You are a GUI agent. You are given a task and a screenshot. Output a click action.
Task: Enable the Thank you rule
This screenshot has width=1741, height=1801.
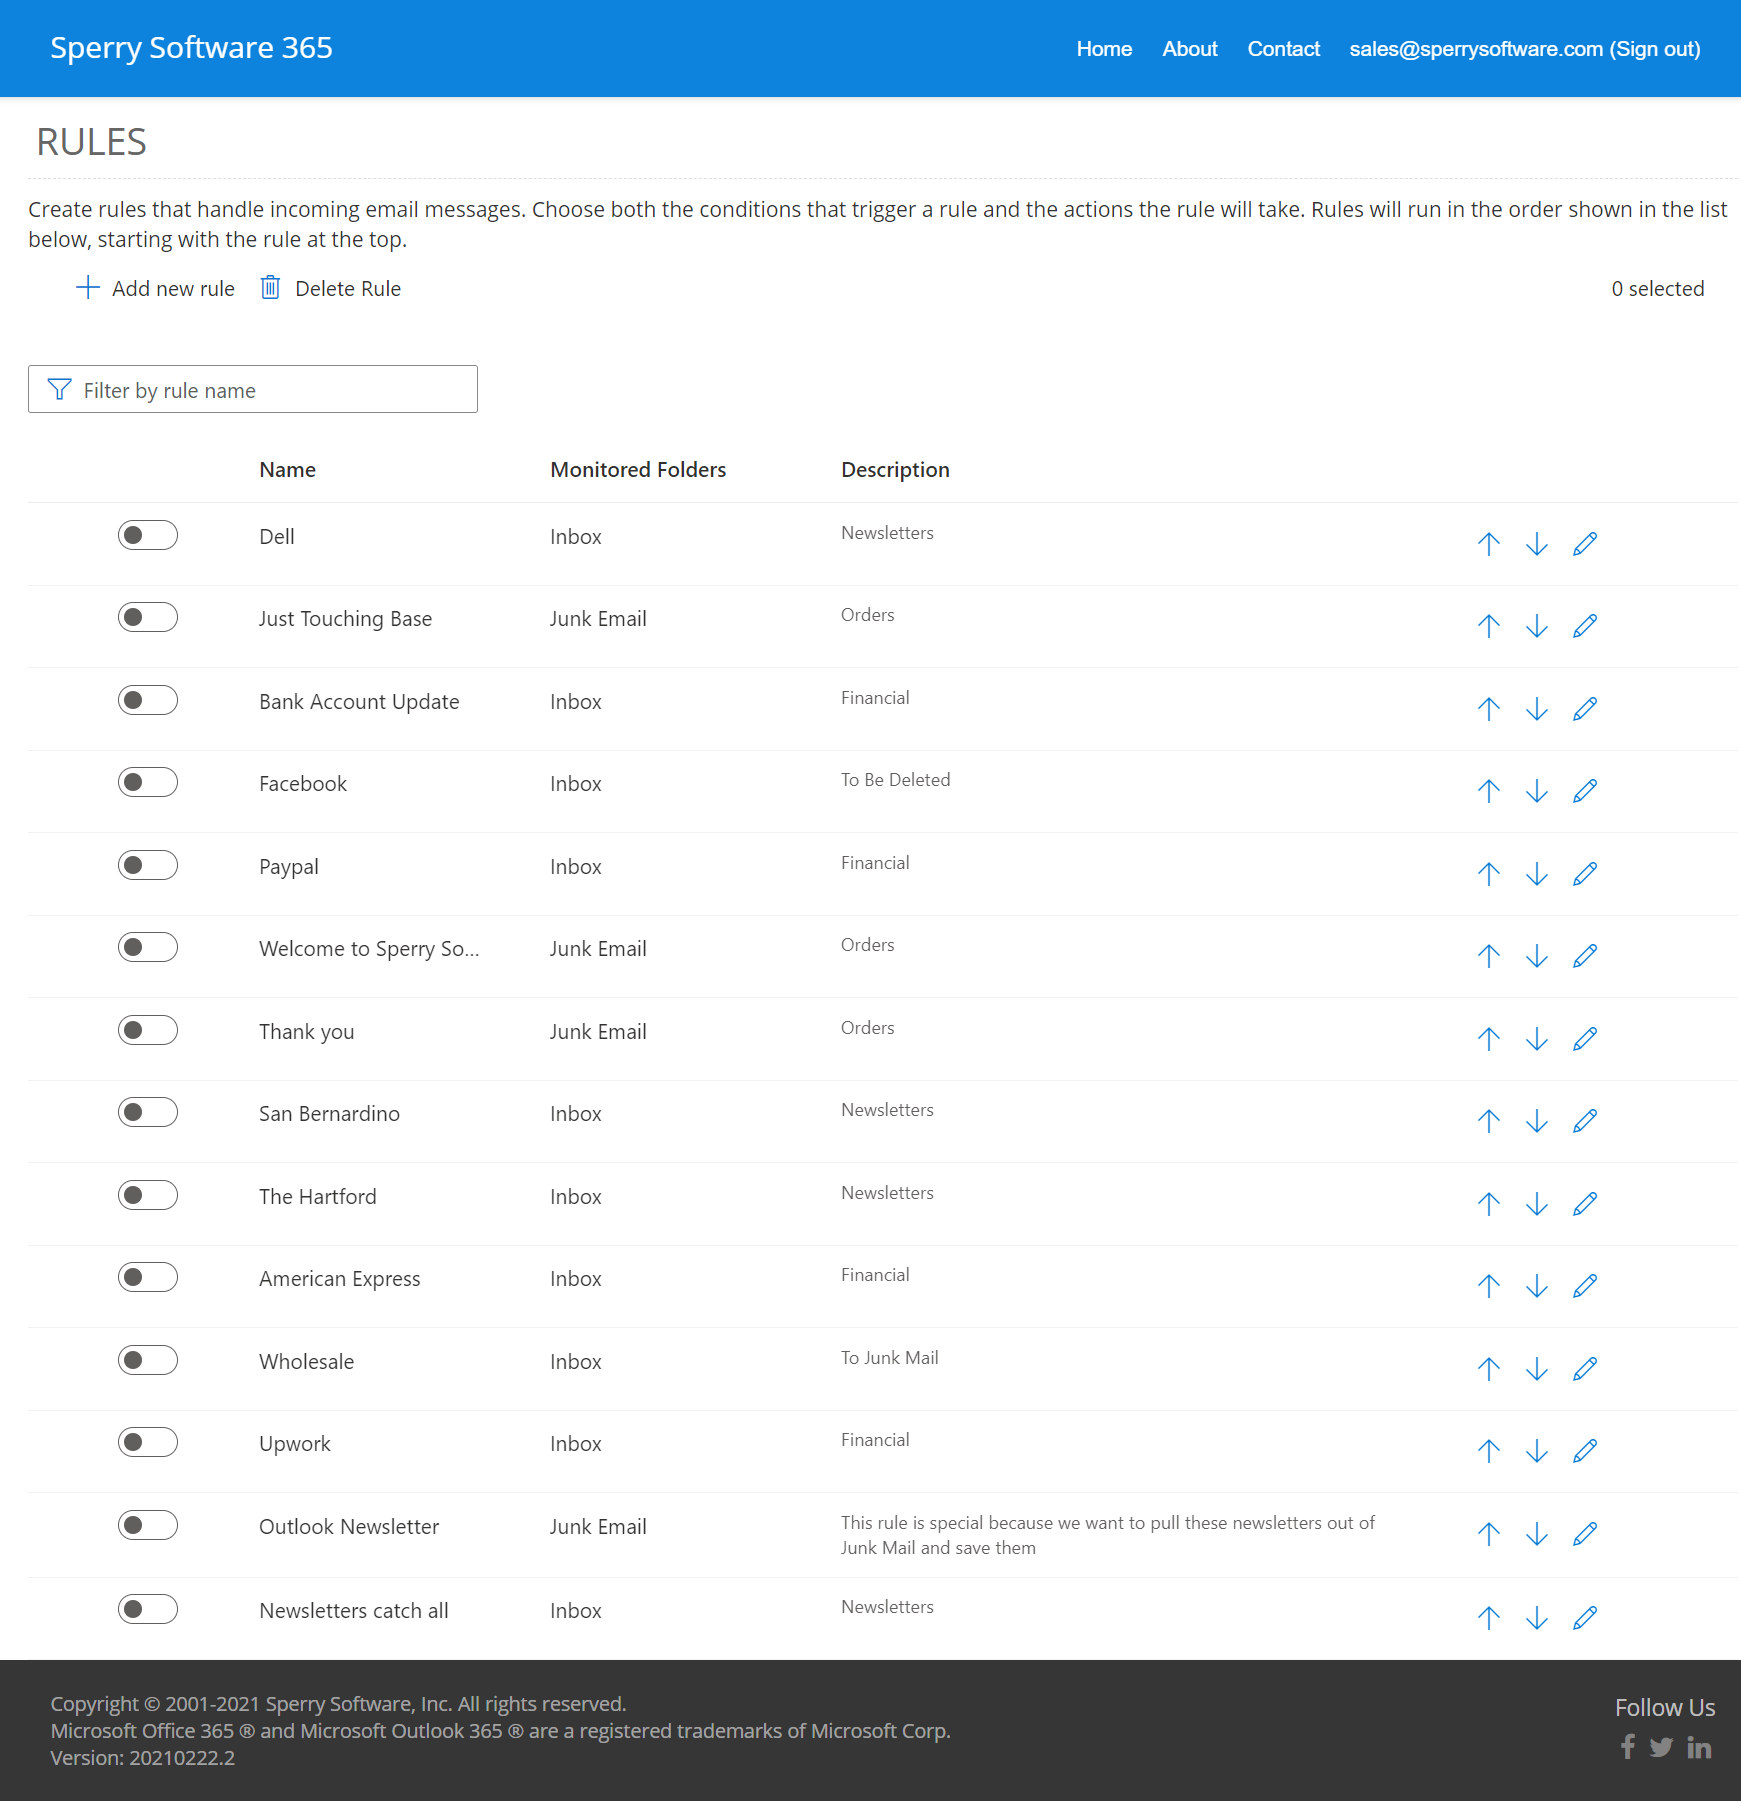pyautogui.click(x=148, y=1030)
